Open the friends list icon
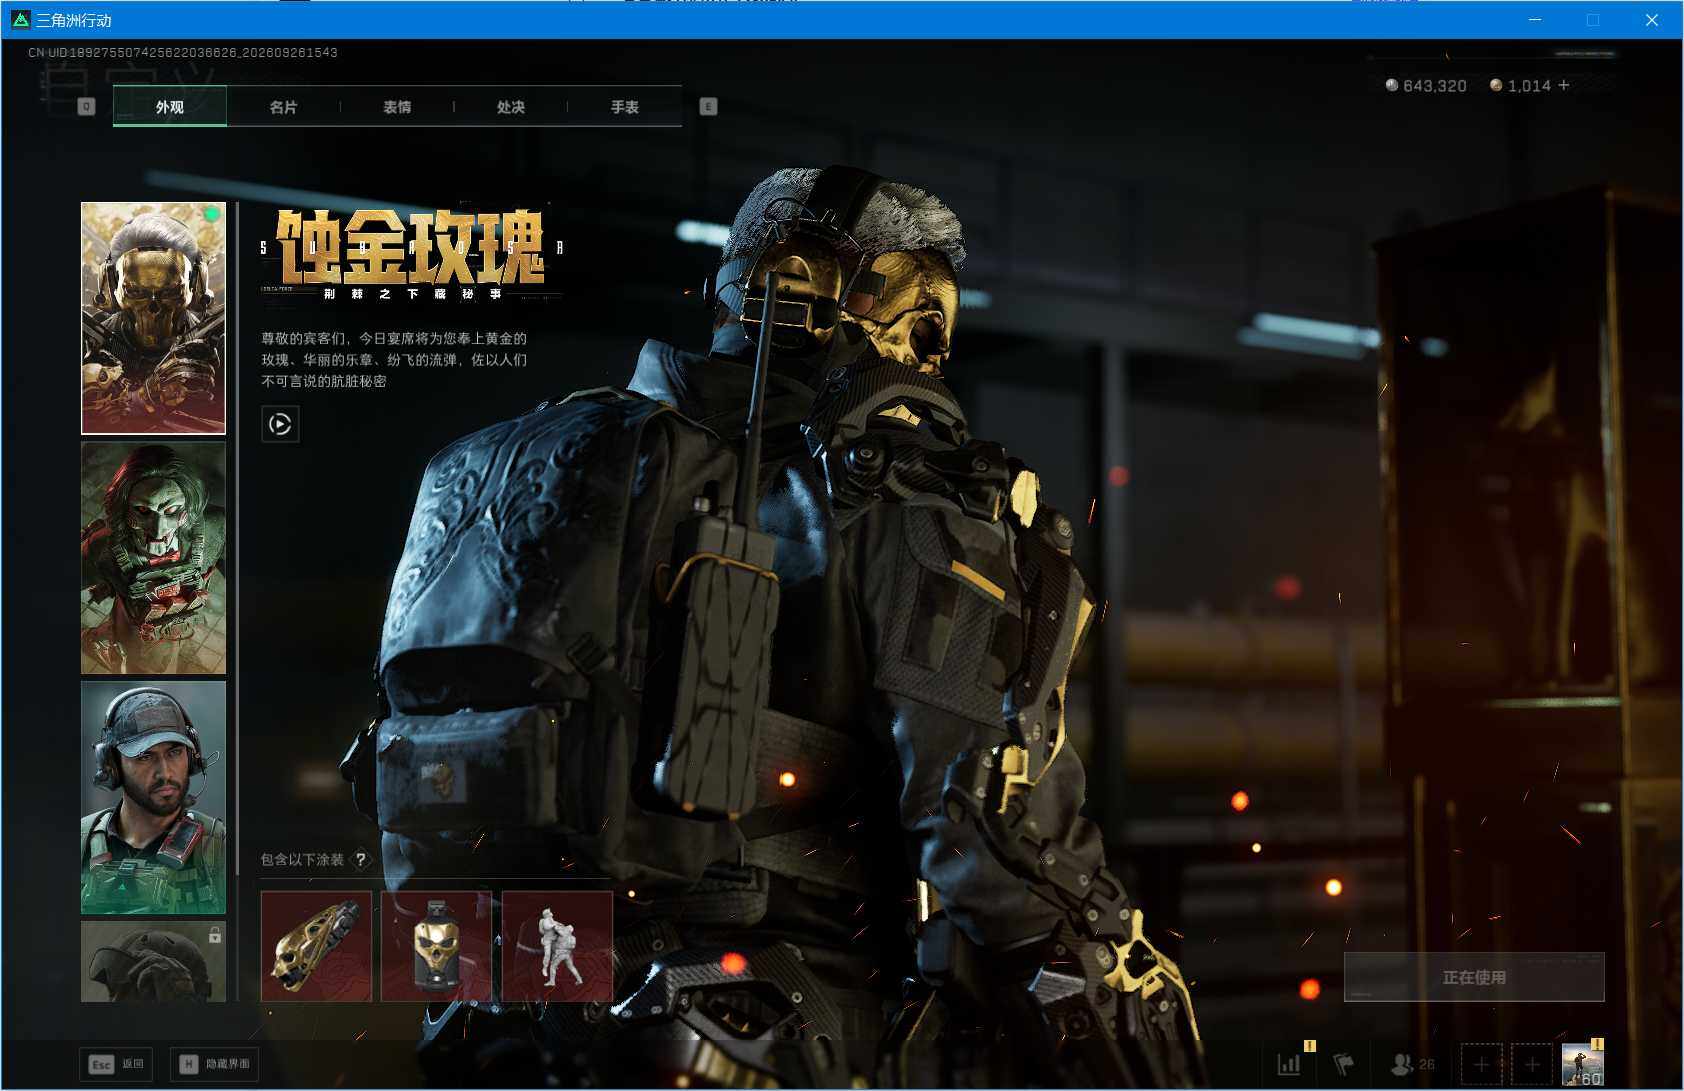Screen dimensions: 1684x1091 pyautogui.click(x=1412, y=1065)
